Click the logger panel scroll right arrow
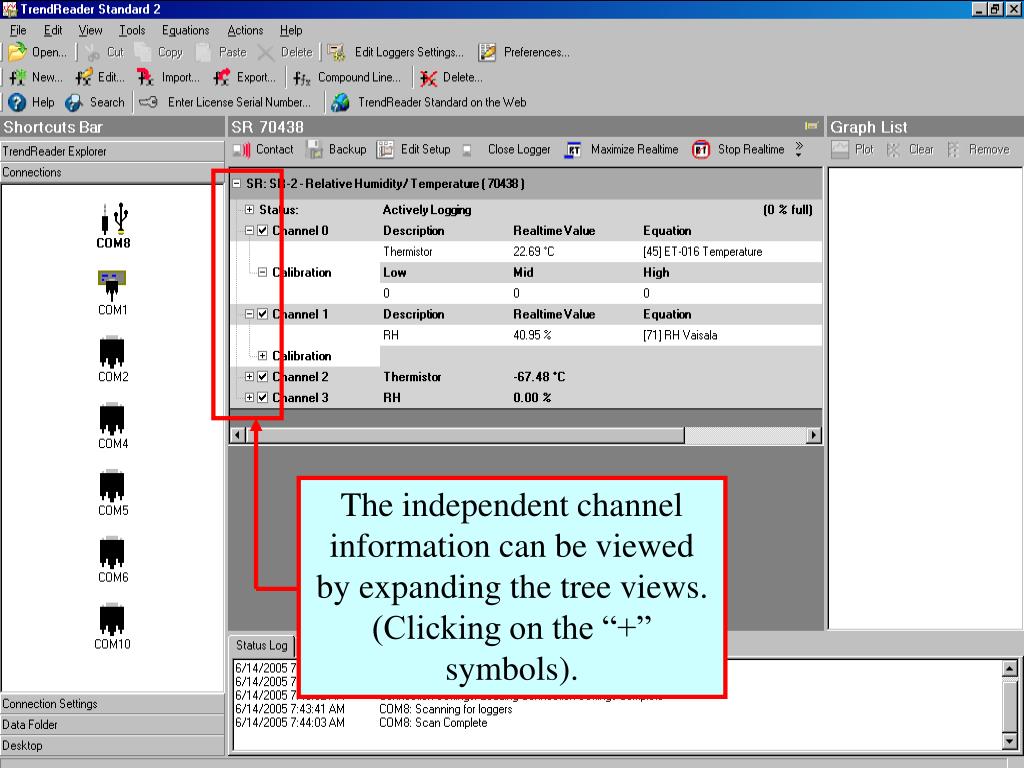Viewport: 1024px width, 768px height. click(x=813, y=435)
